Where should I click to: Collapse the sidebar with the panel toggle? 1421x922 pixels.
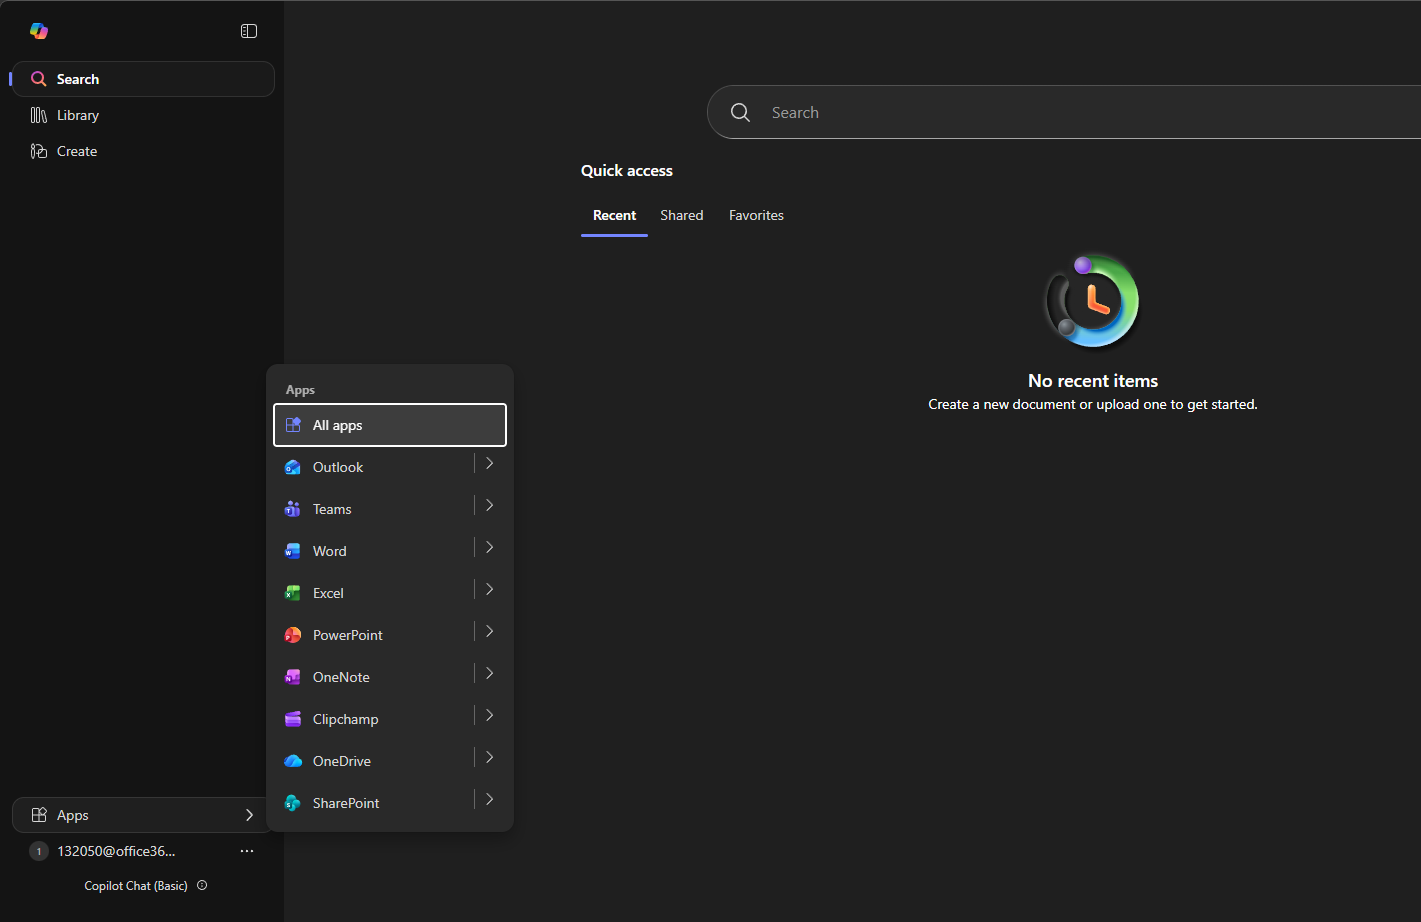pyautogui.click(x=249, y=31)
